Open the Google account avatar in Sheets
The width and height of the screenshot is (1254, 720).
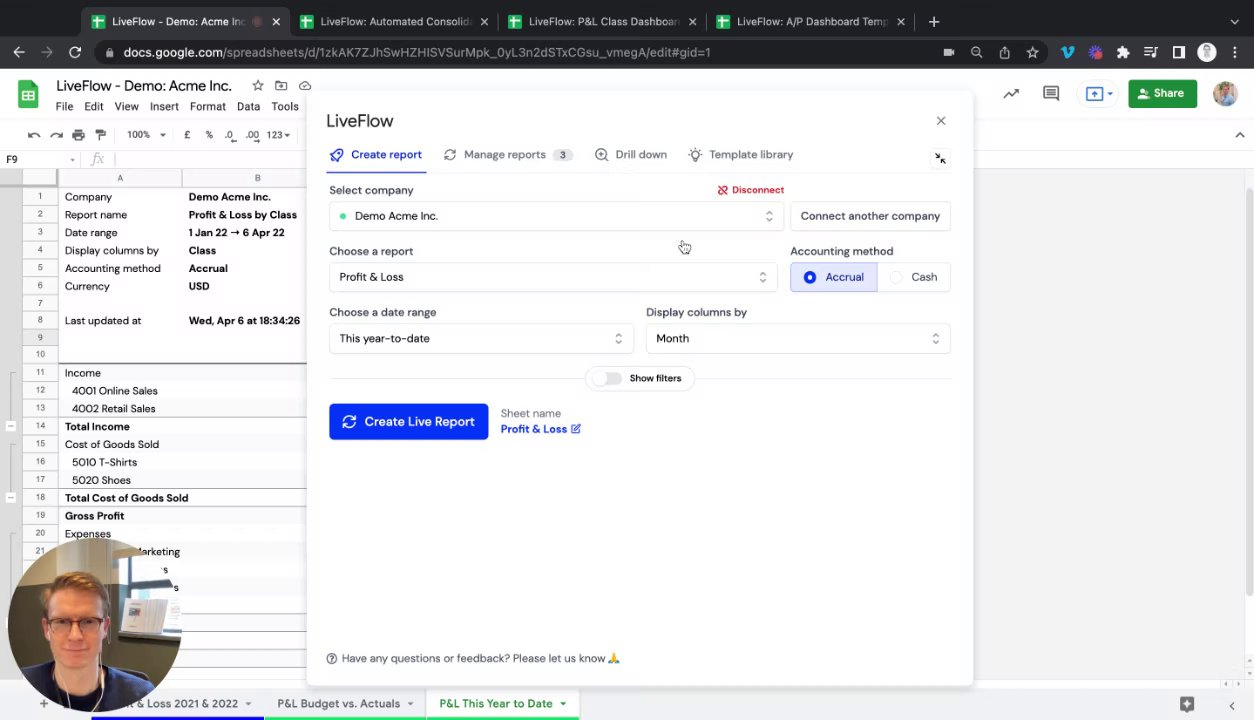pos(1225,93)
